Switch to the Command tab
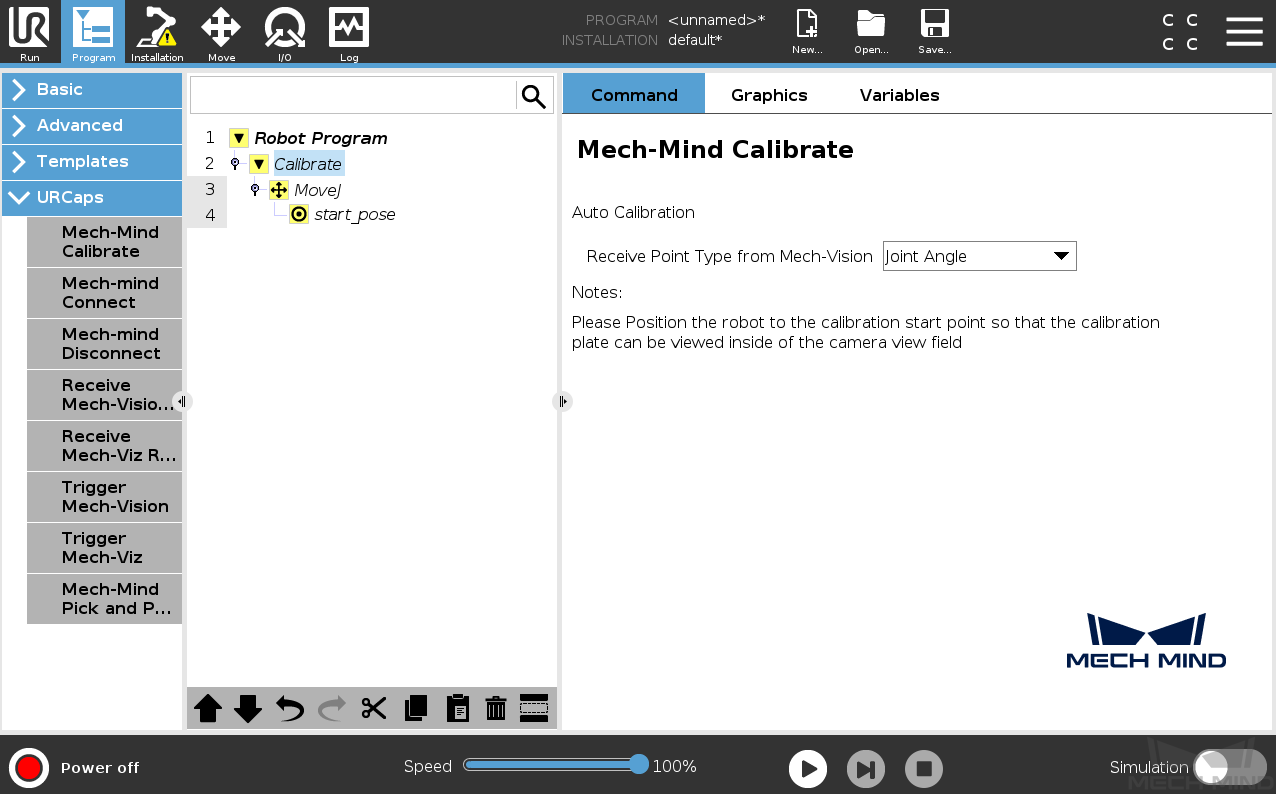 (634, 94)
